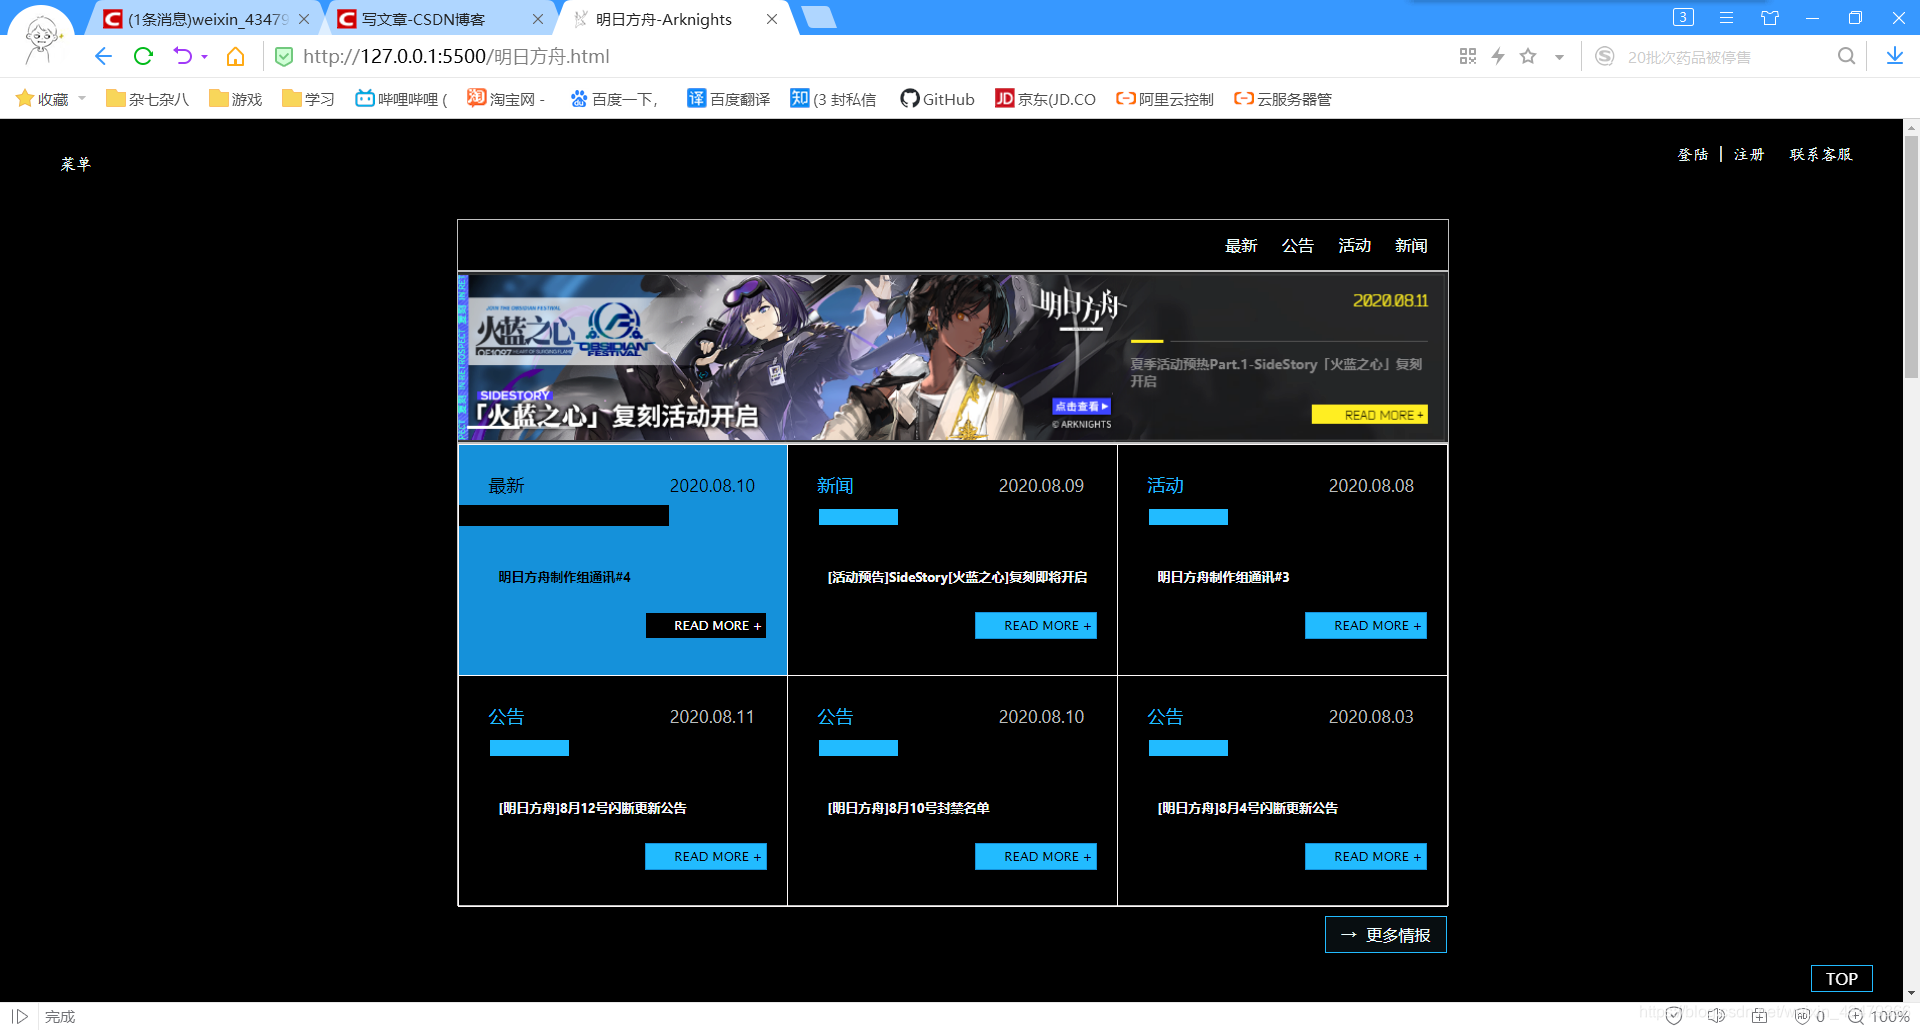Screen dimensions: 1920x1030
Task: Open downloads arrow icon
Action: (1894, 57)
